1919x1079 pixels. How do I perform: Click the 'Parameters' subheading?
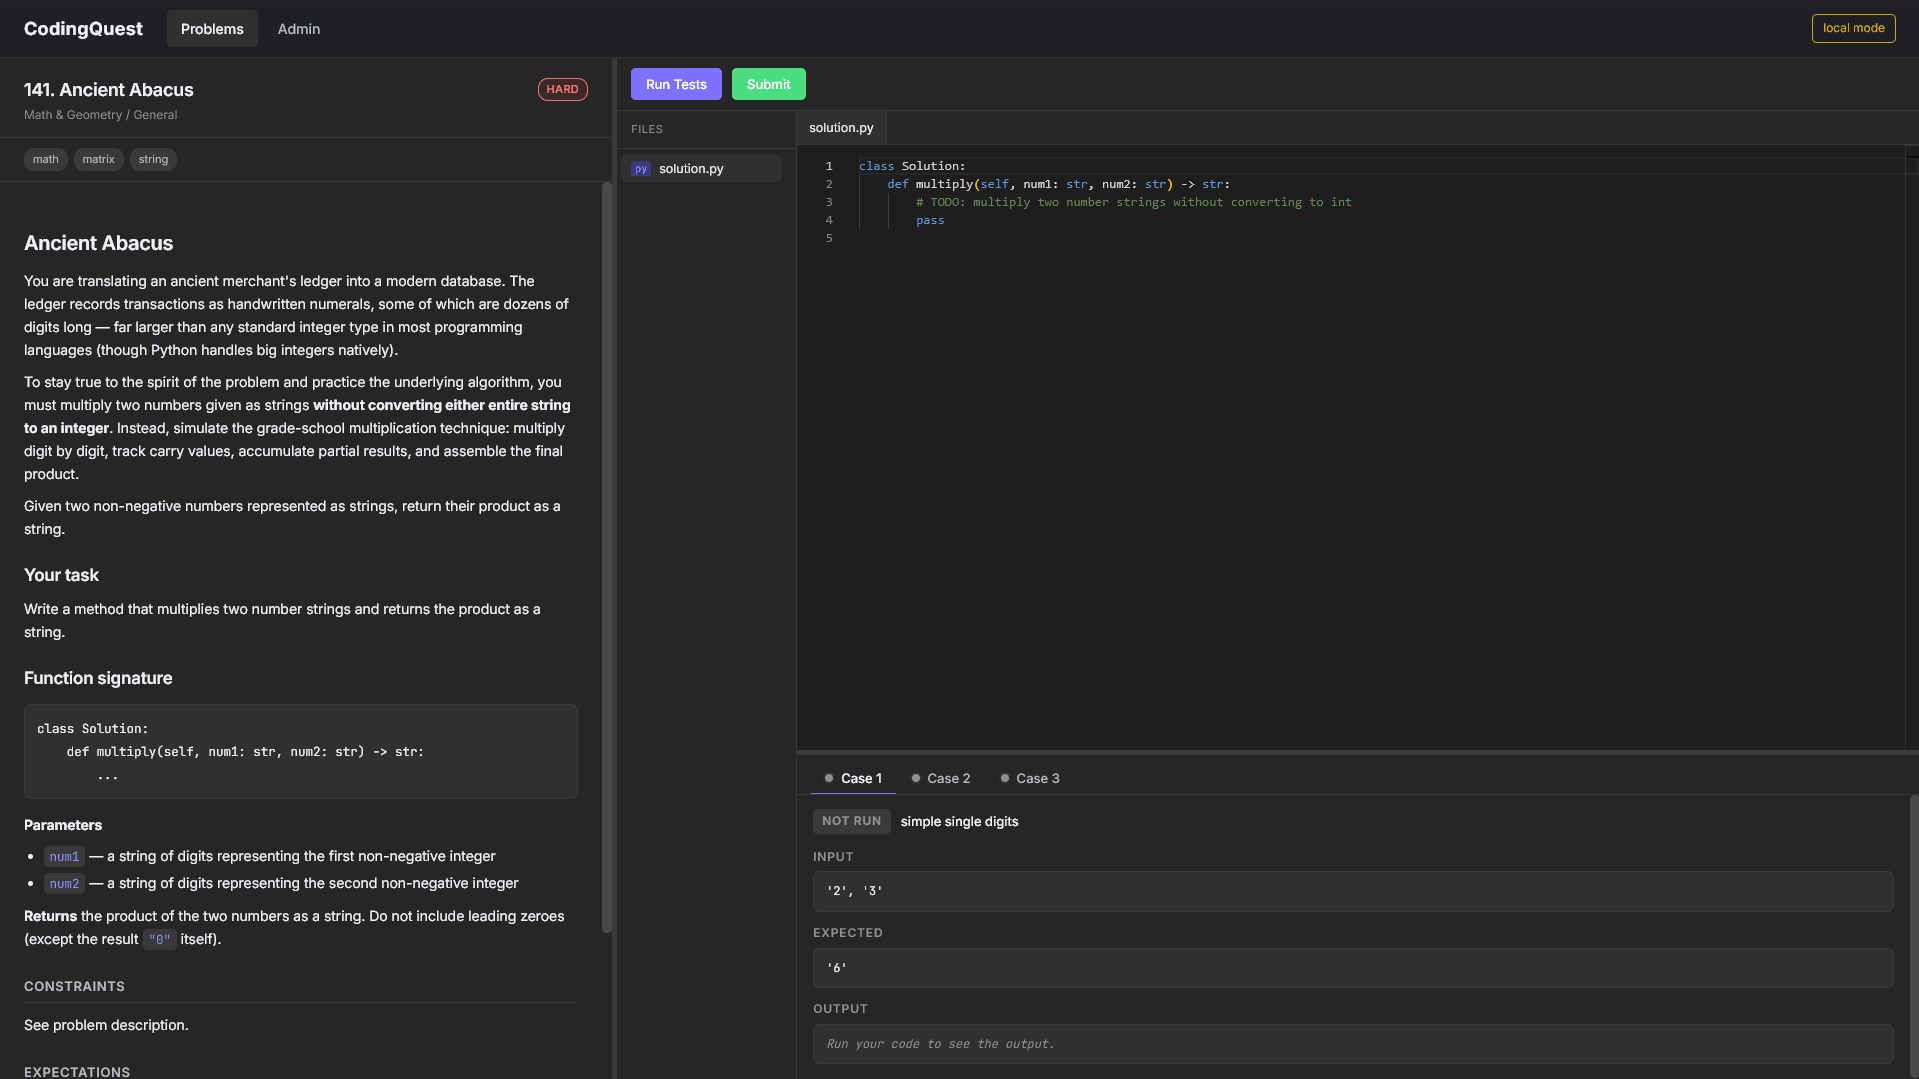pos(63,825)
